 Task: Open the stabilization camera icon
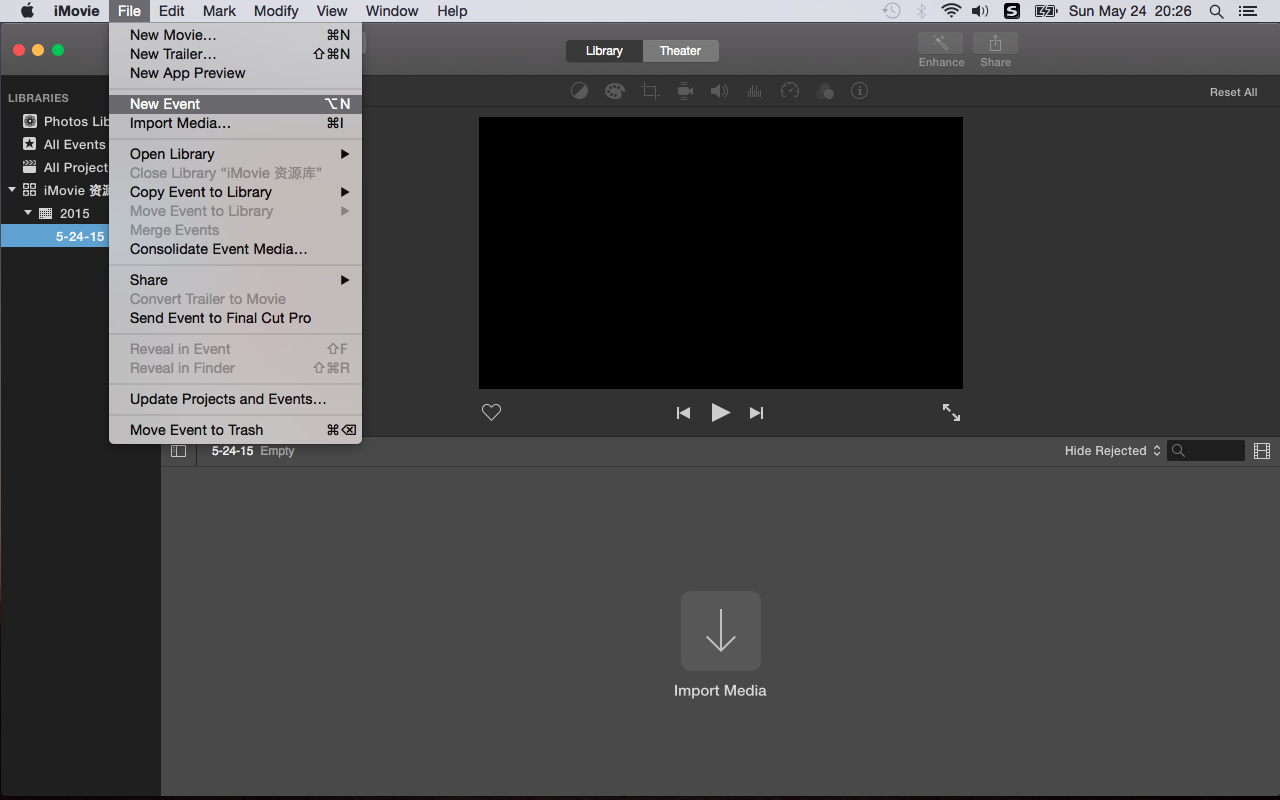coord(685,91)
